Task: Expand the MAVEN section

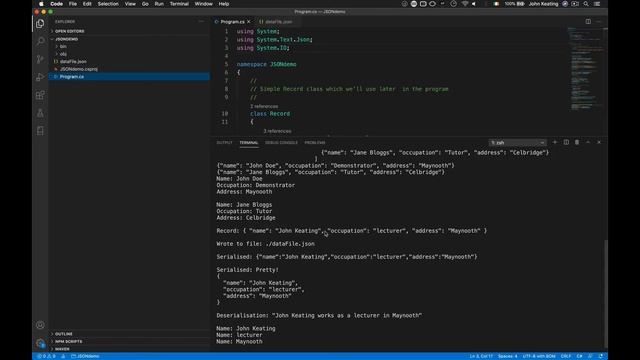Action: pyautogui.click(x=62, y=349)
